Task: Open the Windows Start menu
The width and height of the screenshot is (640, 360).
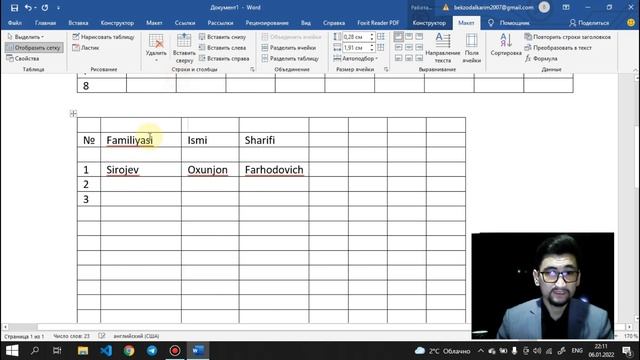Action: [x=12, y=351]
